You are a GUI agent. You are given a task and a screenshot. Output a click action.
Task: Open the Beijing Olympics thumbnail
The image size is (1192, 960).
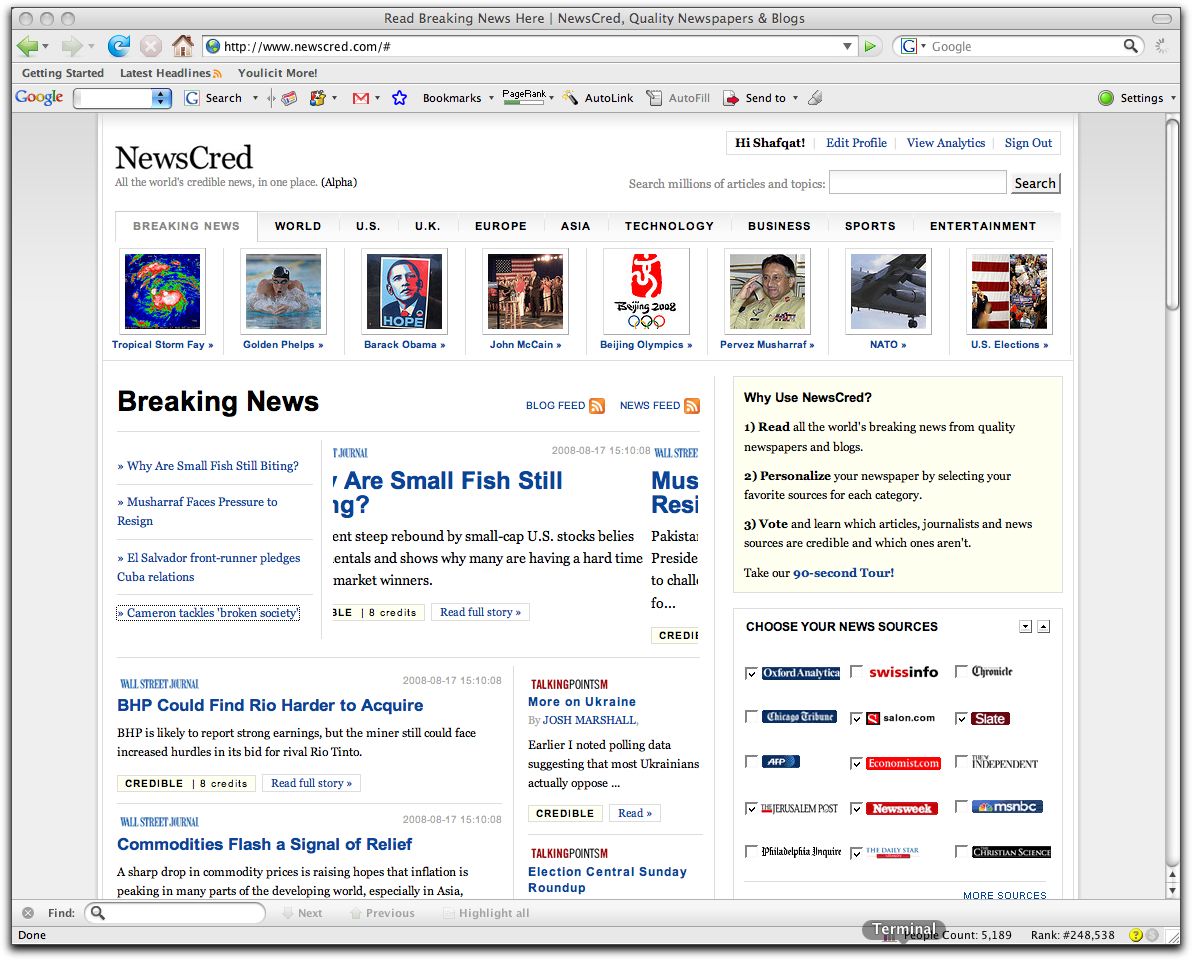(x=646, y=292)
